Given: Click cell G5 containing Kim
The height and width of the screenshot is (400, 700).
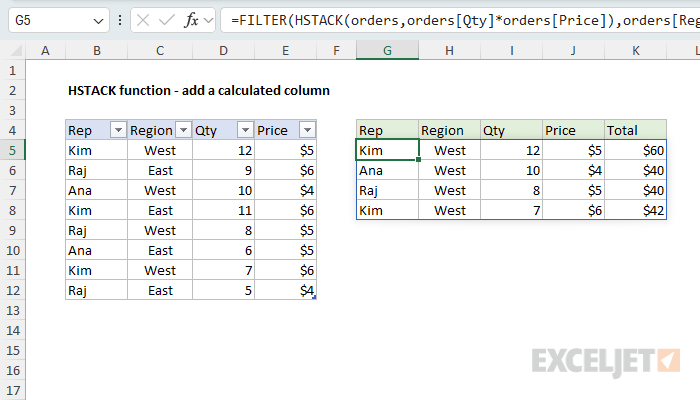Looking at the screenshot, I should click(x=387, y=150).
